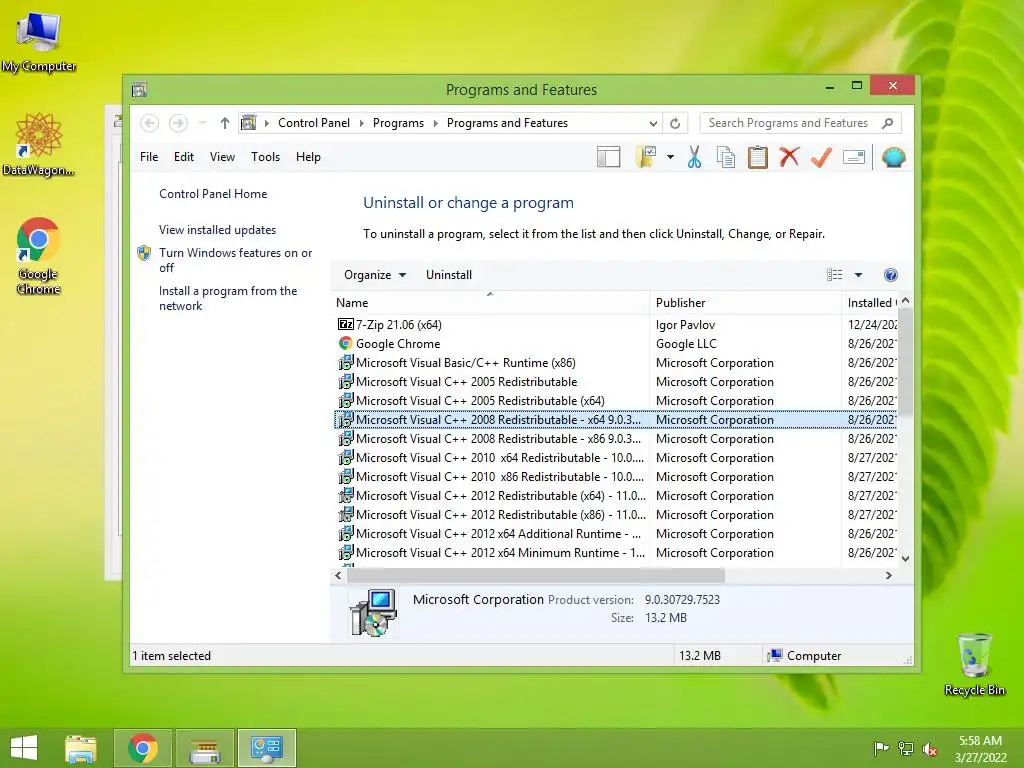Select Visual C++ 2012 Redistributable (x86) row
The height and width of the screenshot is (768, 1024).
[615, 515]
